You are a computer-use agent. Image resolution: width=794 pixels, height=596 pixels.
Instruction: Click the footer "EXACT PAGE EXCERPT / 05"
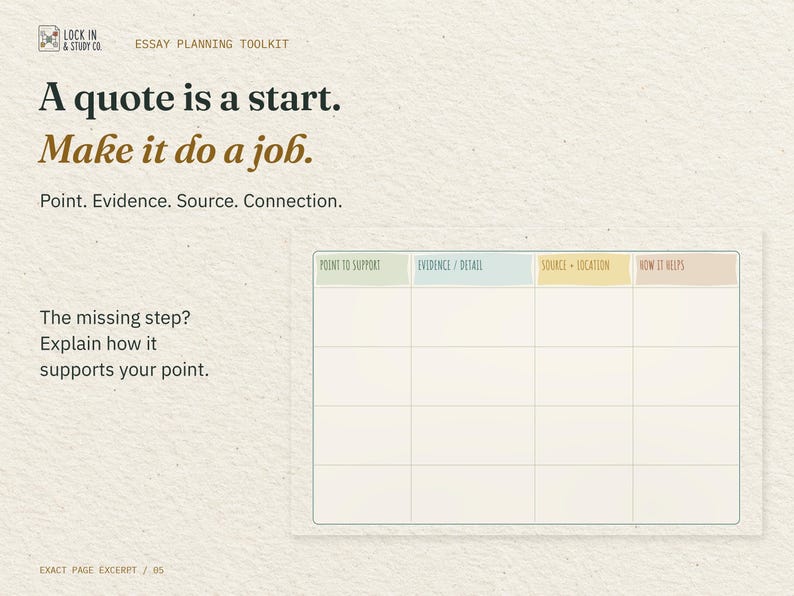point(102,570)
